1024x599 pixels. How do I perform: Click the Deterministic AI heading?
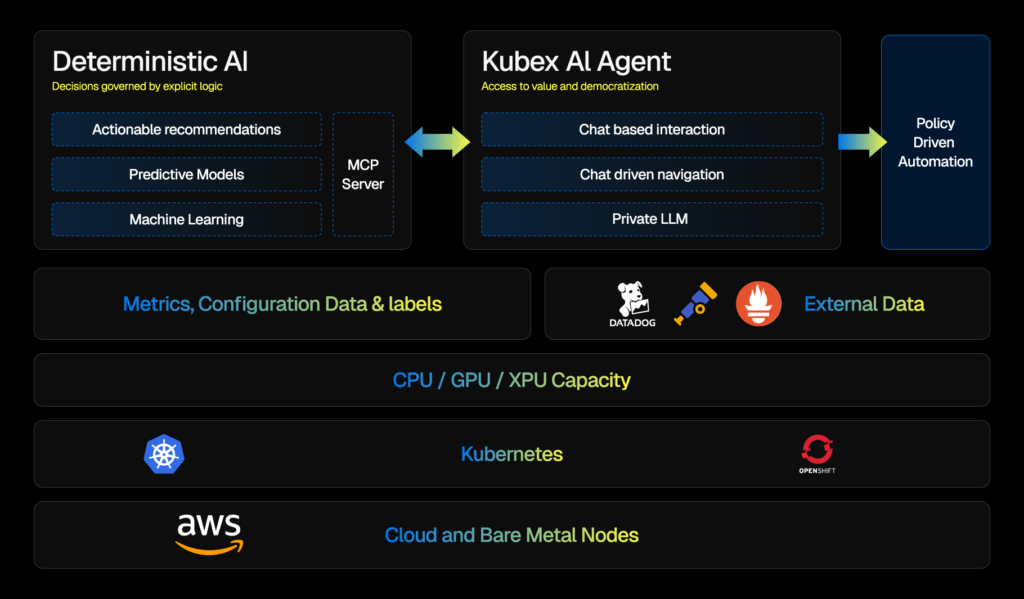[x=150, y=62]
